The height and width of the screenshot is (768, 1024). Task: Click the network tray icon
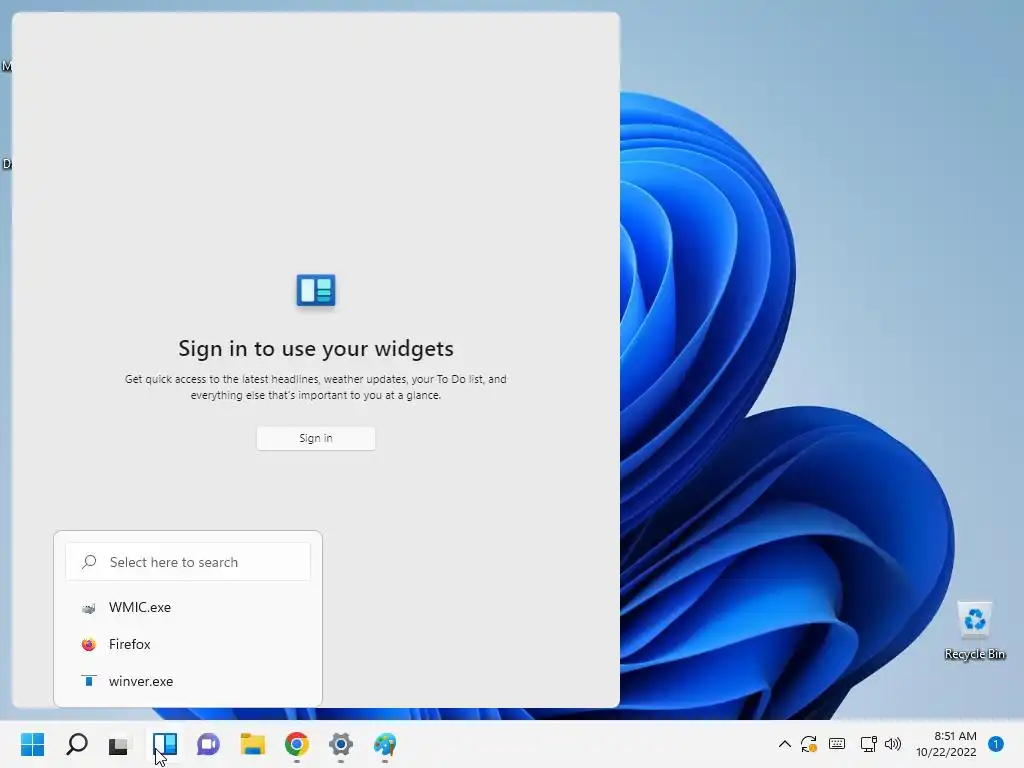tap(868, 744)
